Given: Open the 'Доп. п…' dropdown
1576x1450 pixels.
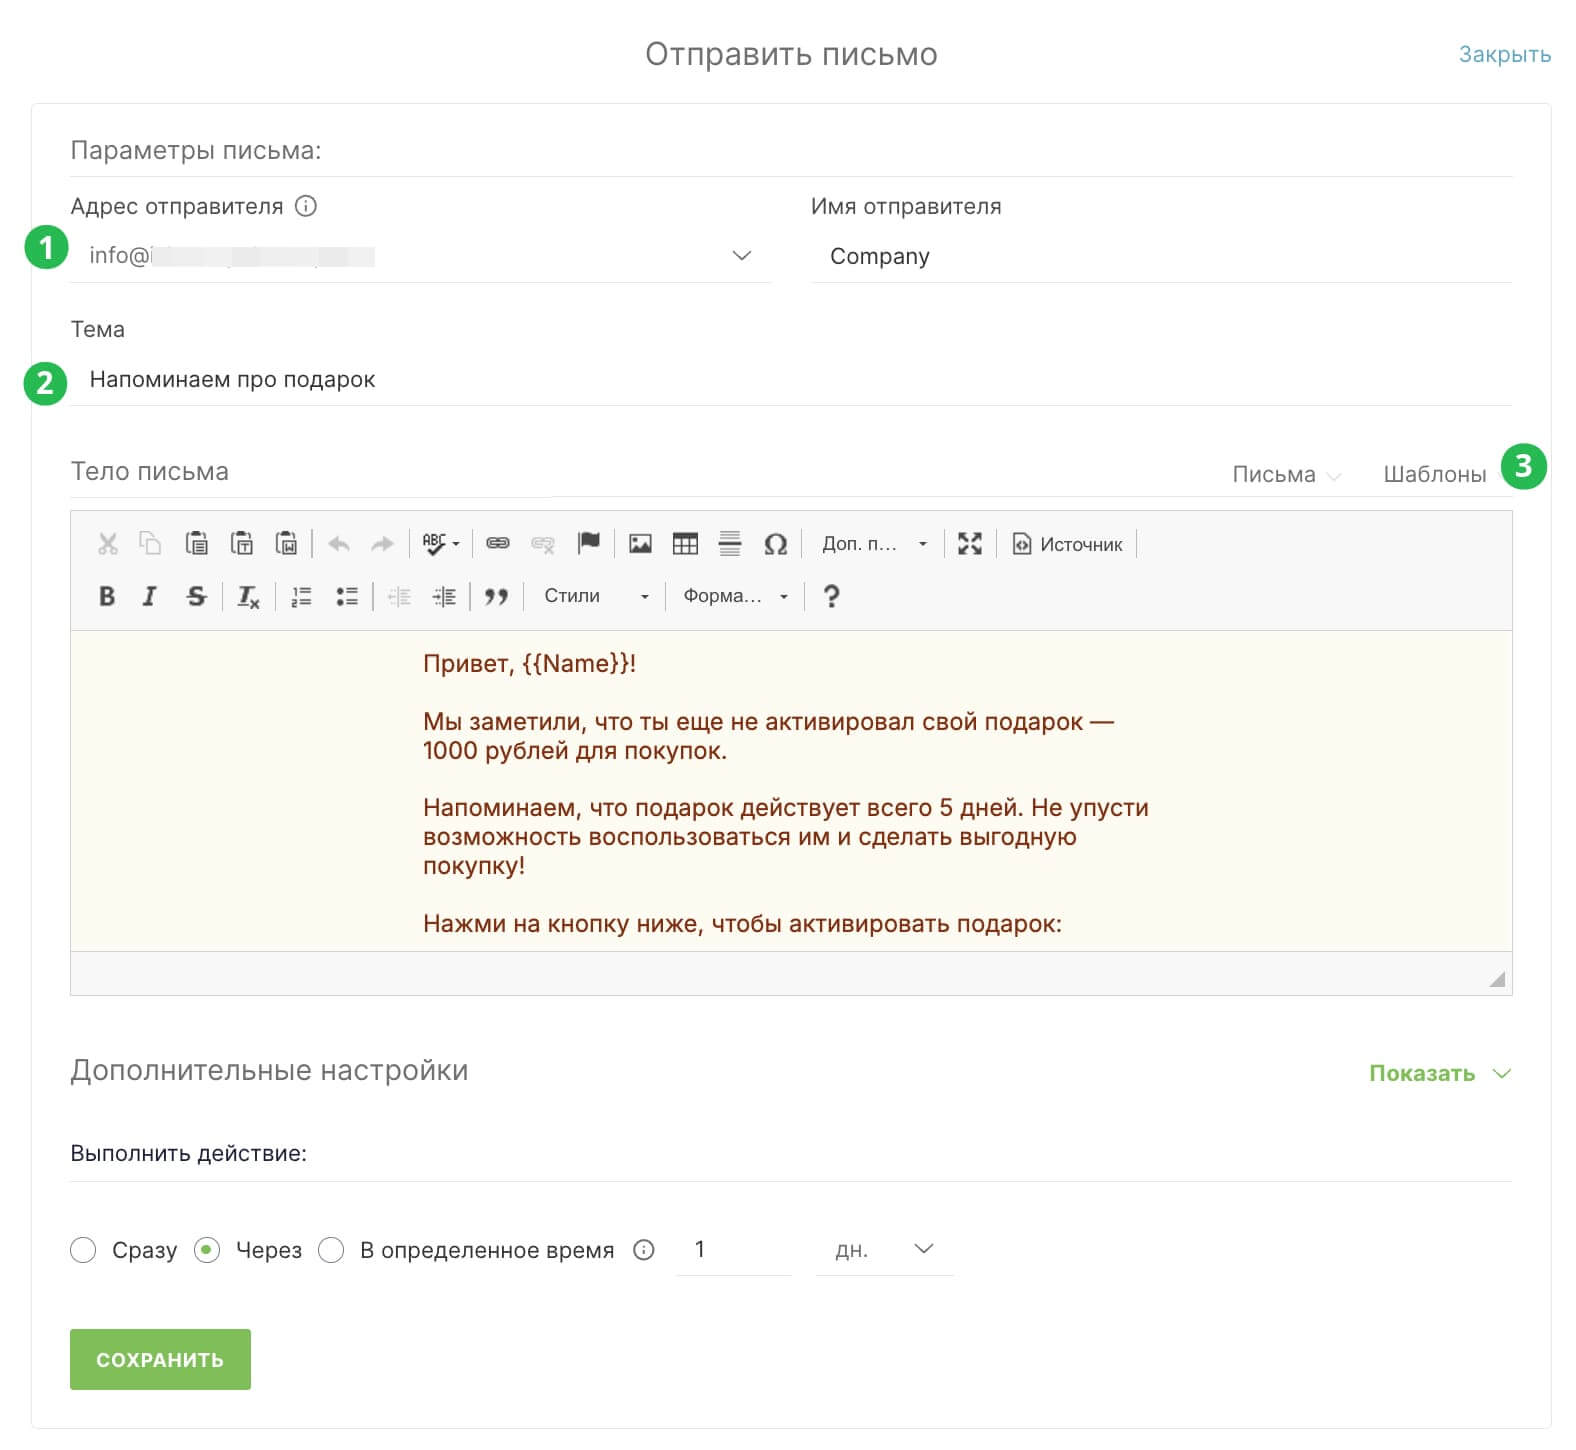Looking at the screenshot, I should [x=875, y=544].
